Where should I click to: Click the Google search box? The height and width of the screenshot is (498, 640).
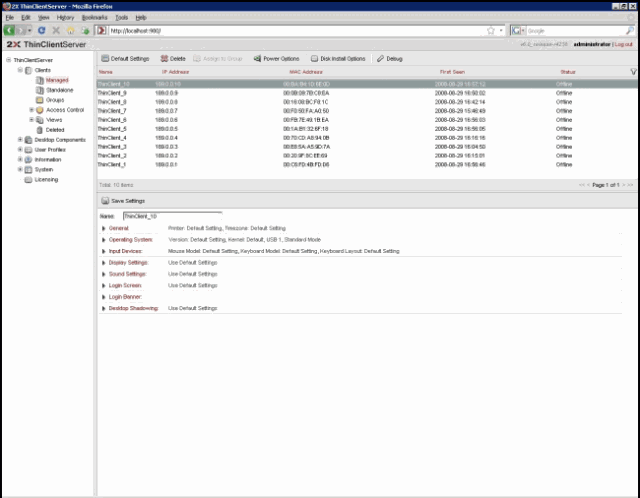coord(576,31)
